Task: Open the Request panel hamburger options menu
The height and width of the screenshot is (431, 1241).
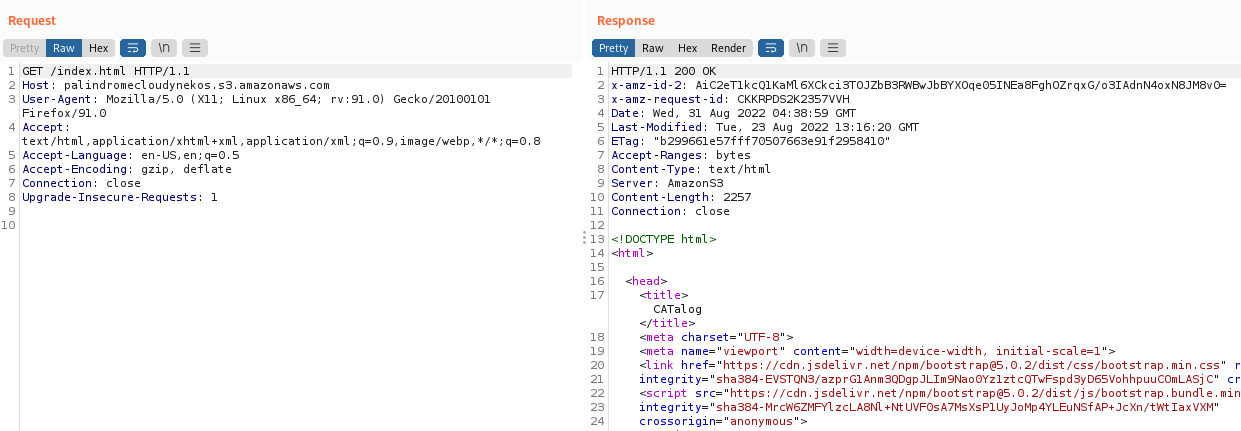Action: [x=195, y=48]
